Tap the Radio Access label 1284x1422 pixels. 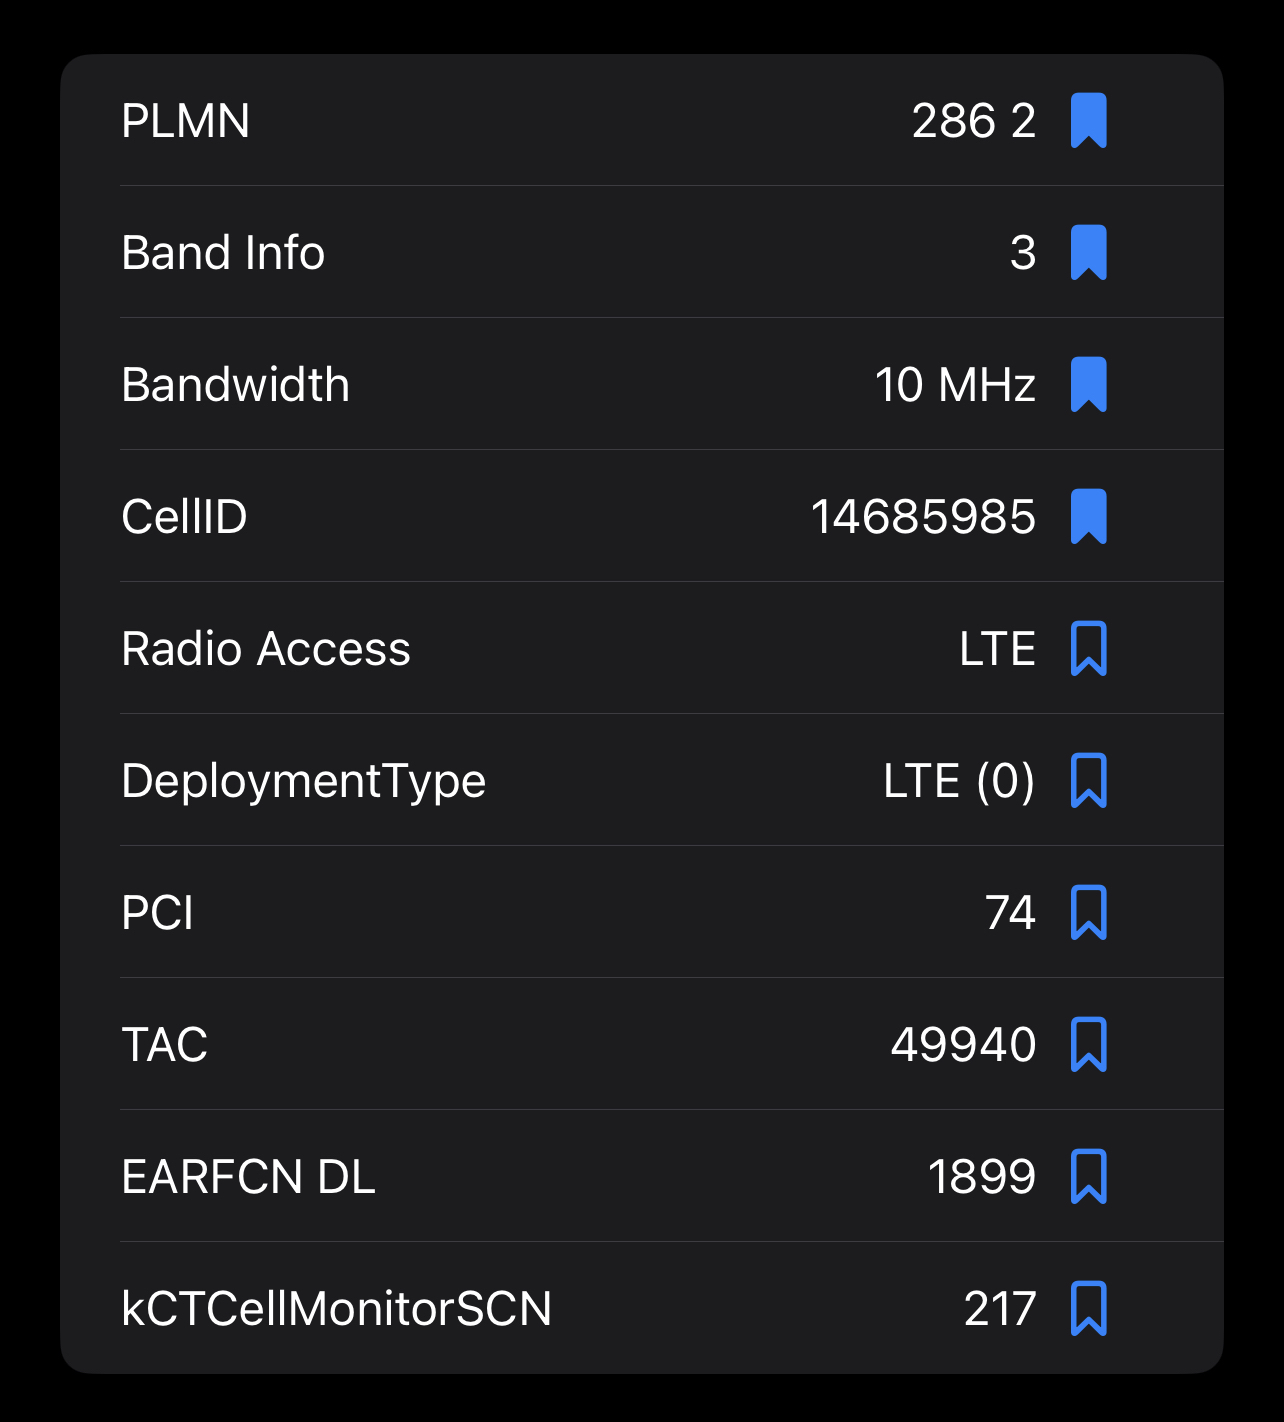266,649
